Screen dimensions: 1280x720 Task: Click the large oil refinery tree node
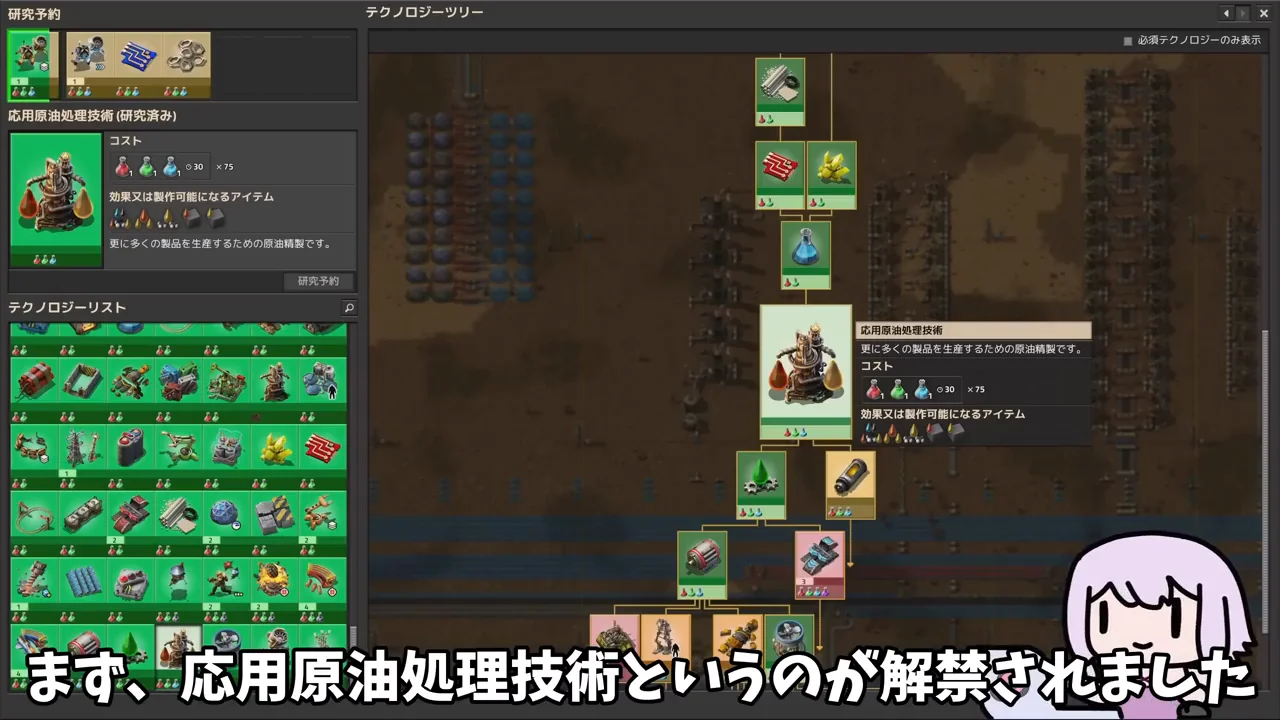point(806,372)
